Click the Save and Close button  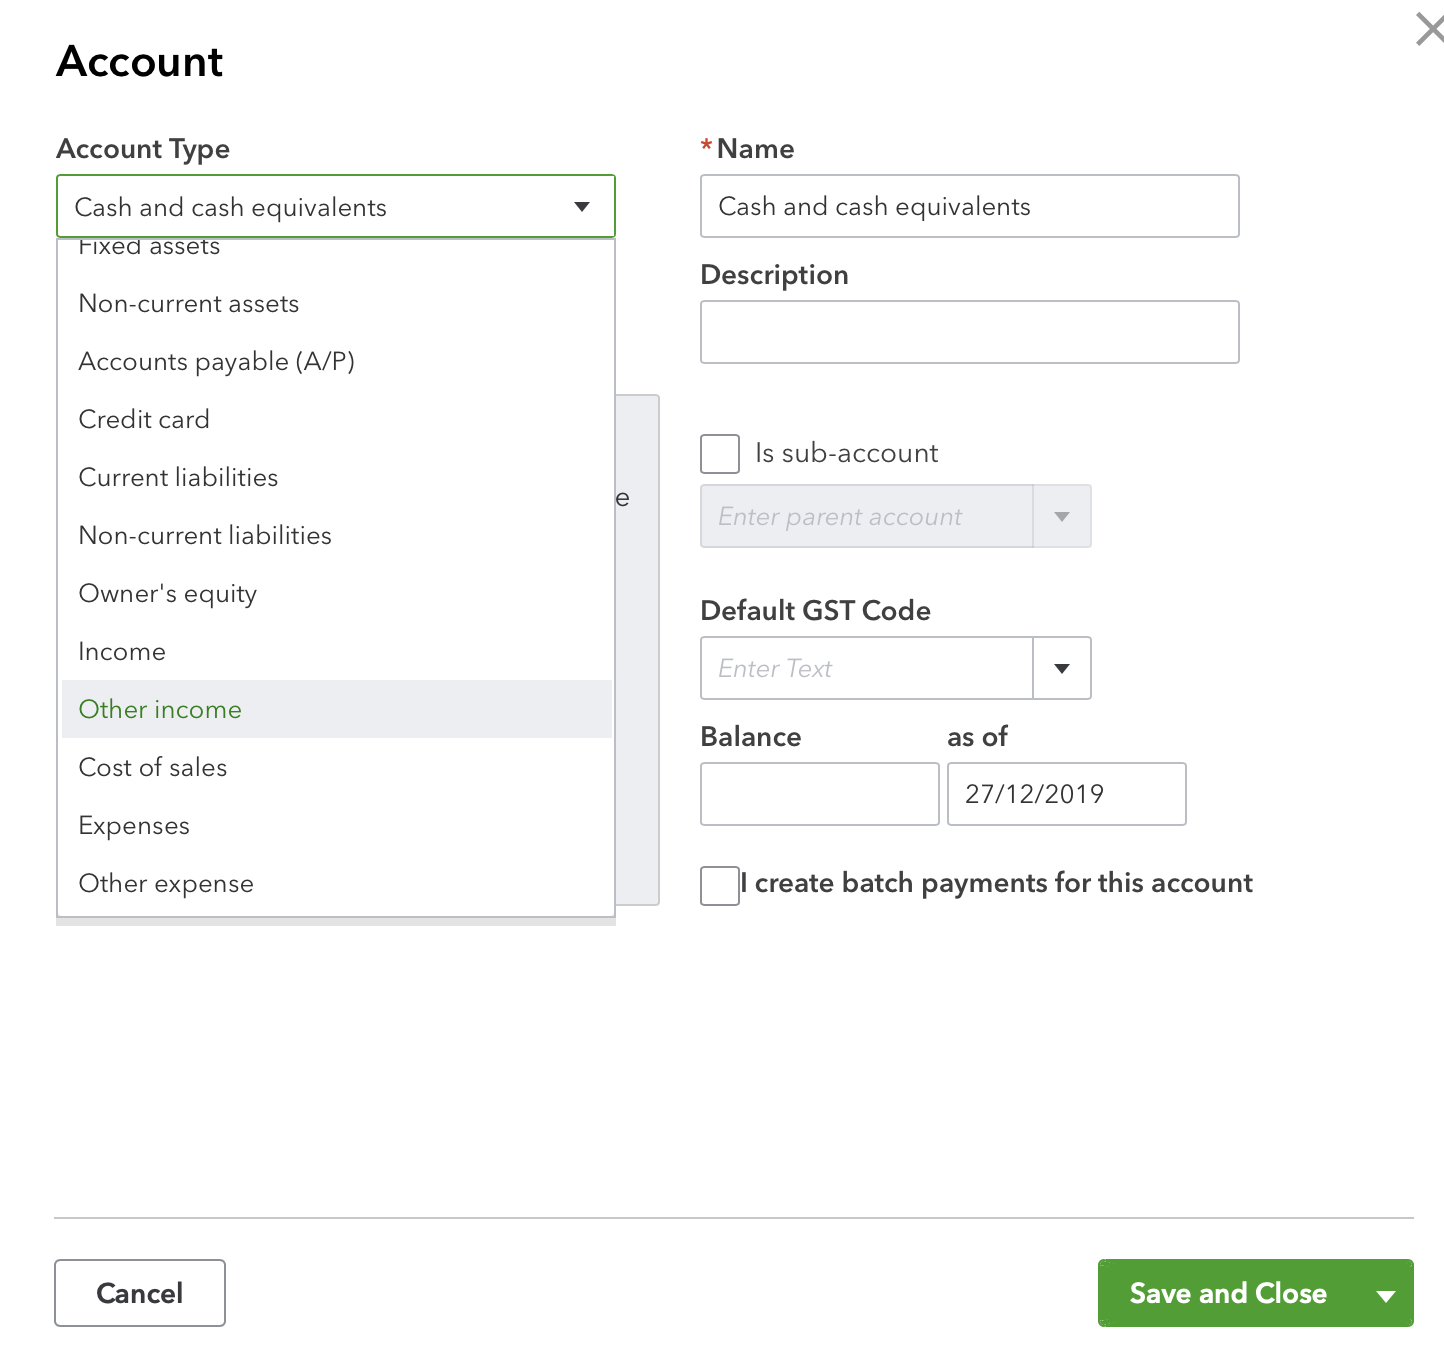1226,1293
